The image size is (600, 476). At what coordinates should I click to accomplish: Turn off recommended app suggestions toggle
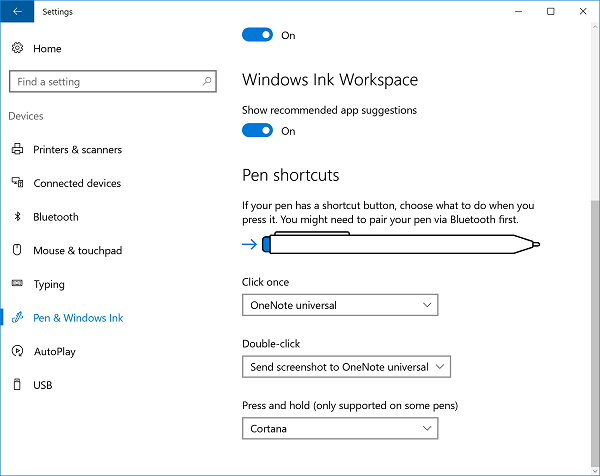[x=258, y=130]
